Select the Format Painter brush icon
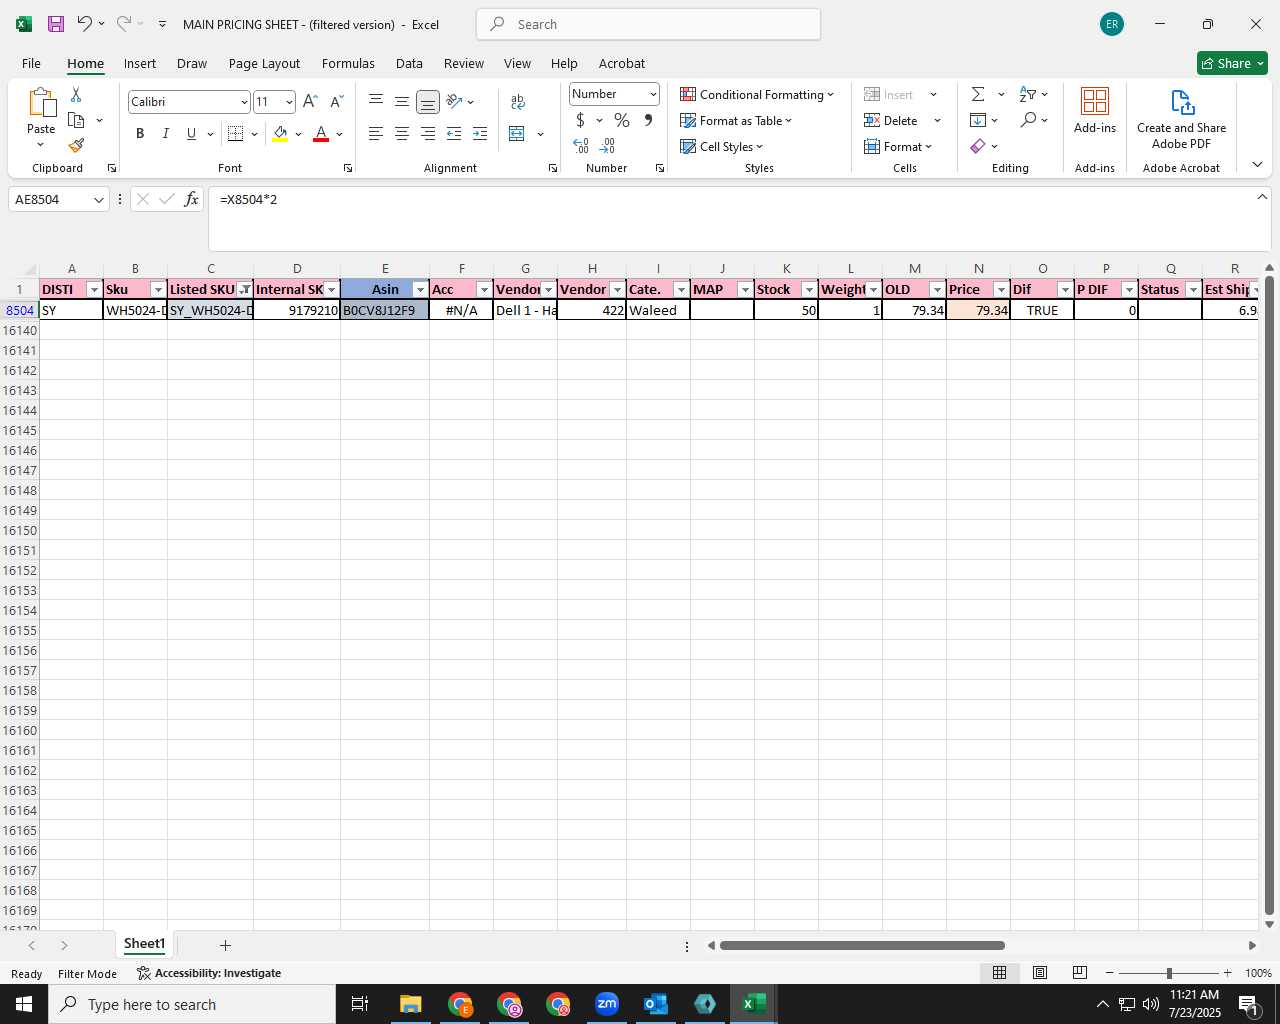The image size is (1280, 1024). tap(76, 146)
